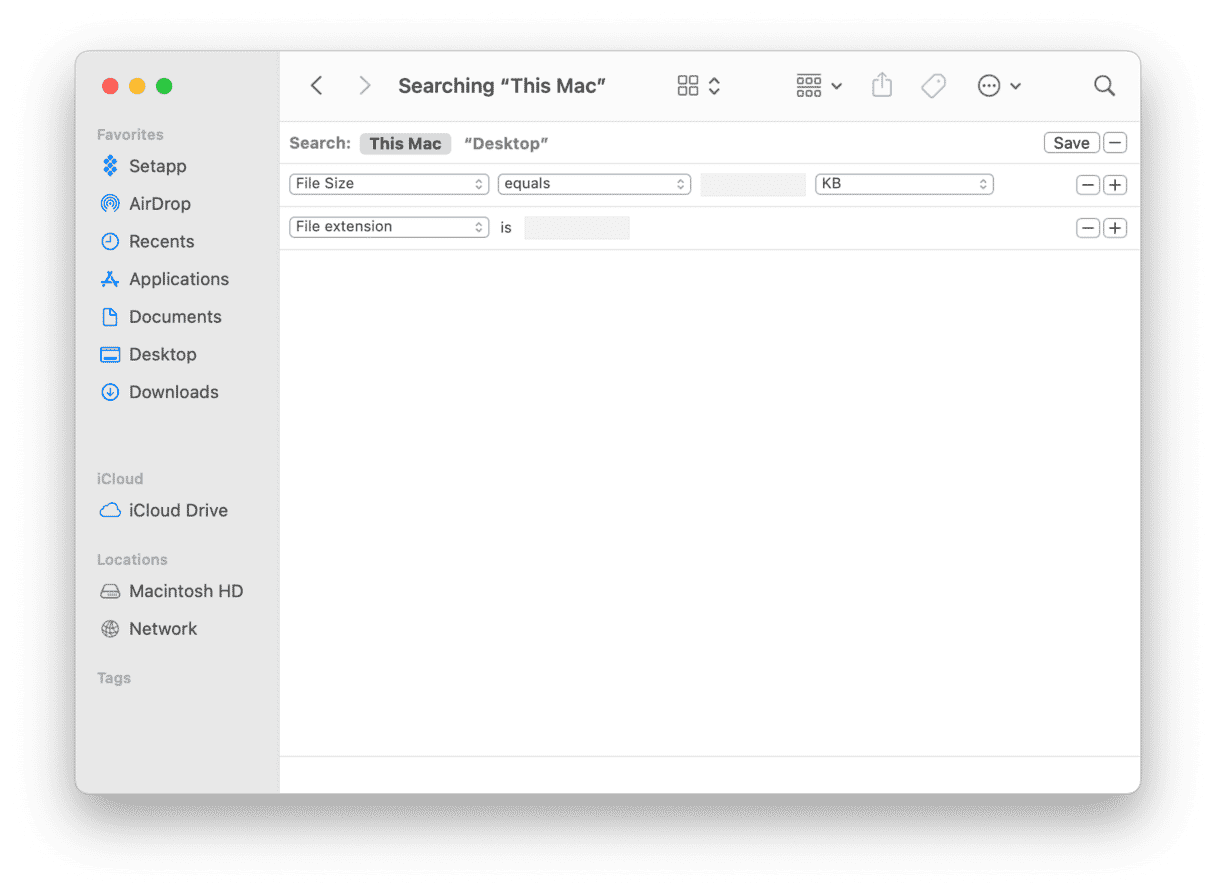This screenshot has height=893, width=1216.
Task: Switch search scope to This Mac
Action: [405, 143]
